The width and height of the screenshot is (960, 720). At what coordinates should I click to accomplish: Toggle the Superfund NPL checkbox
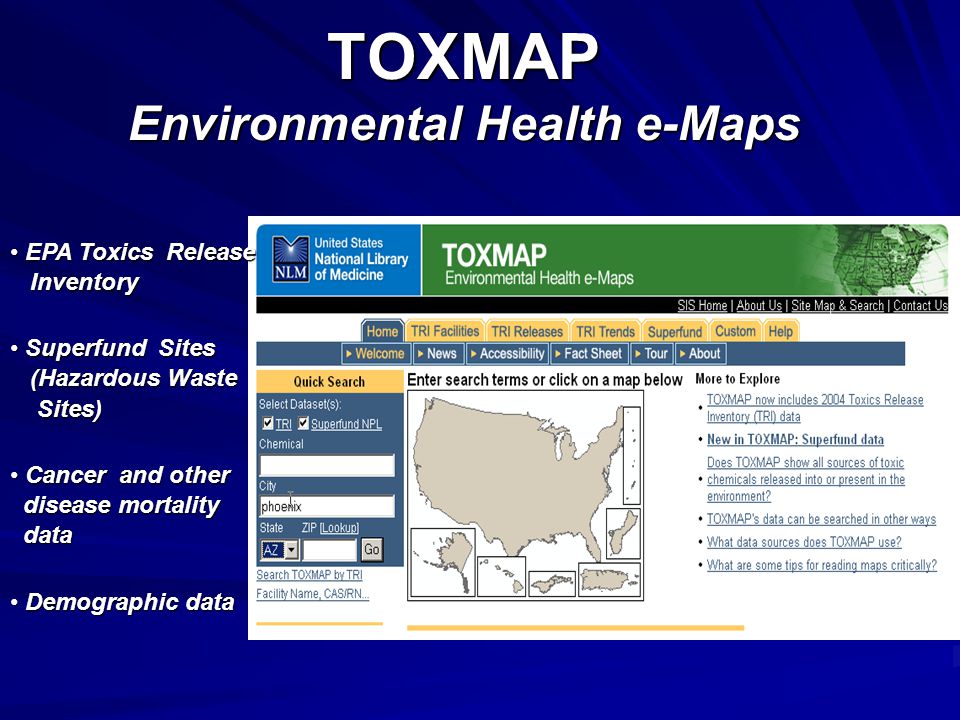(303, 423)
